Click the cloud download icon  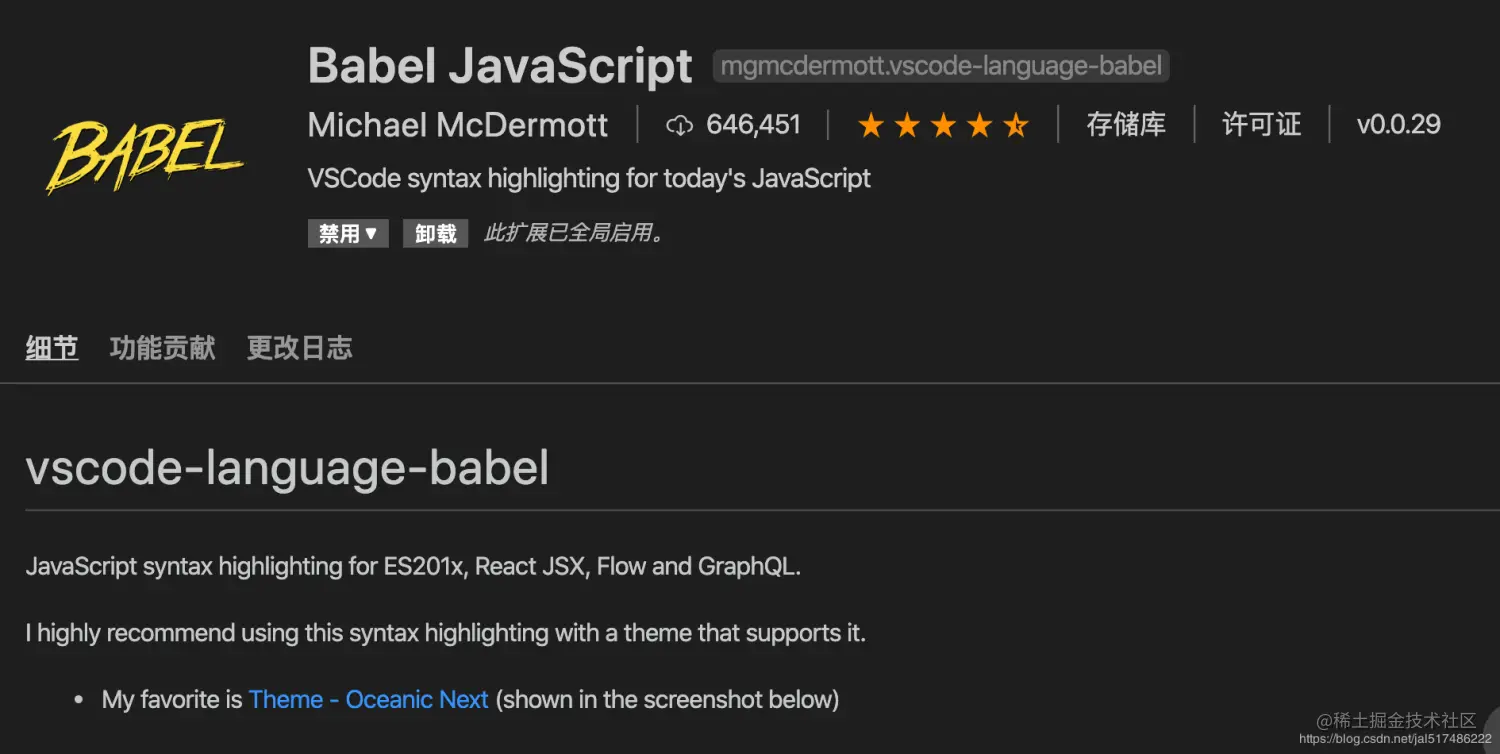(x=679, y=125)
